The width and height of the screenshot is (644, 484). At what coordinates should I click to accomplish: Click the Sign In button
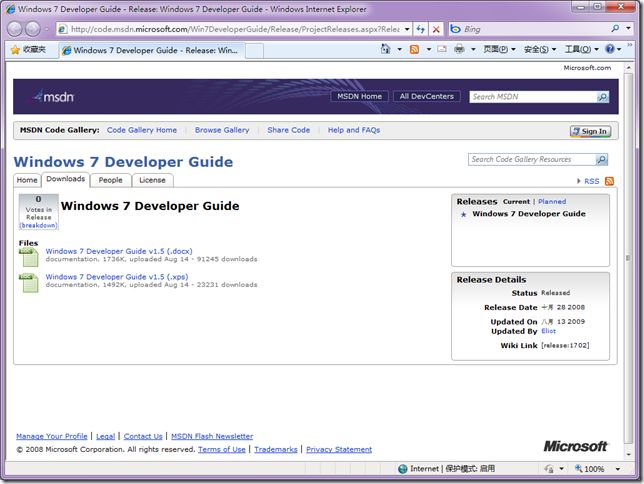[590, 131]
